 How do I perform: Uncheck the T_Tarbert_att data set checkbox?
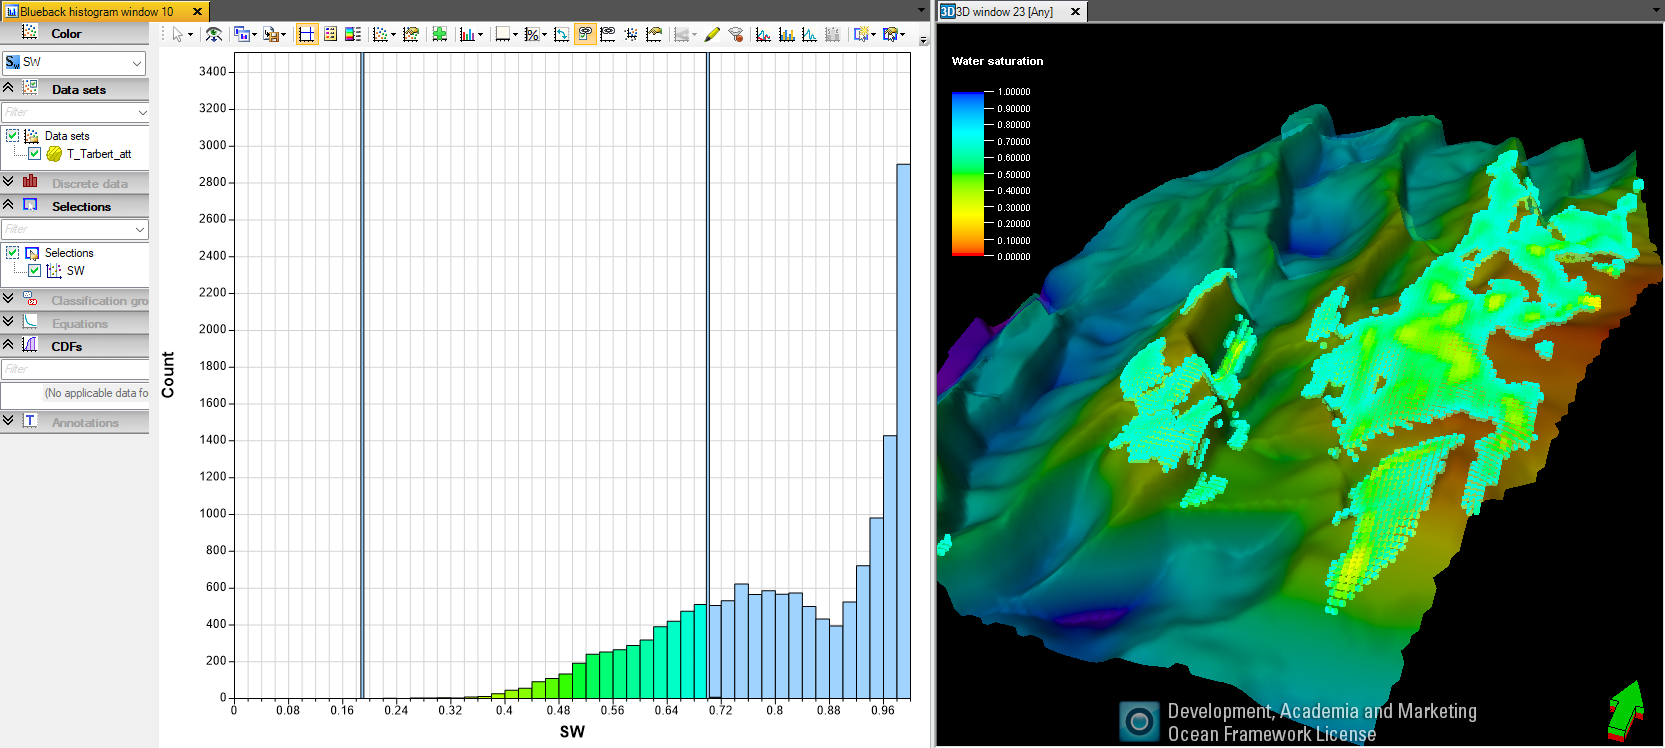pyautogui.click(x=34, y=154)
